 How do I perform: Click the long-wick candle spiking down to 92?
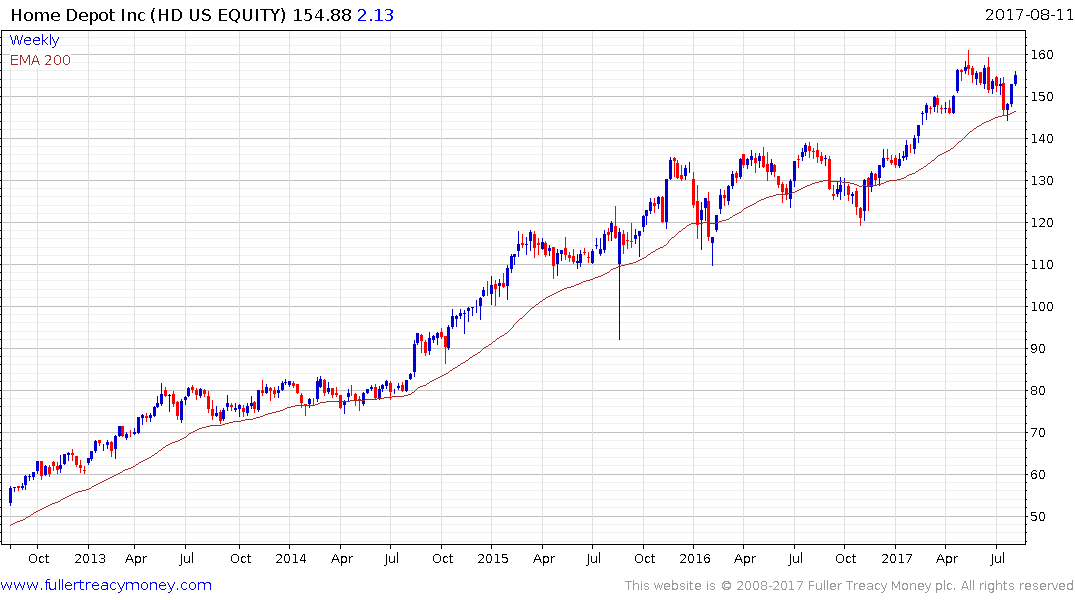click(620, 285)
